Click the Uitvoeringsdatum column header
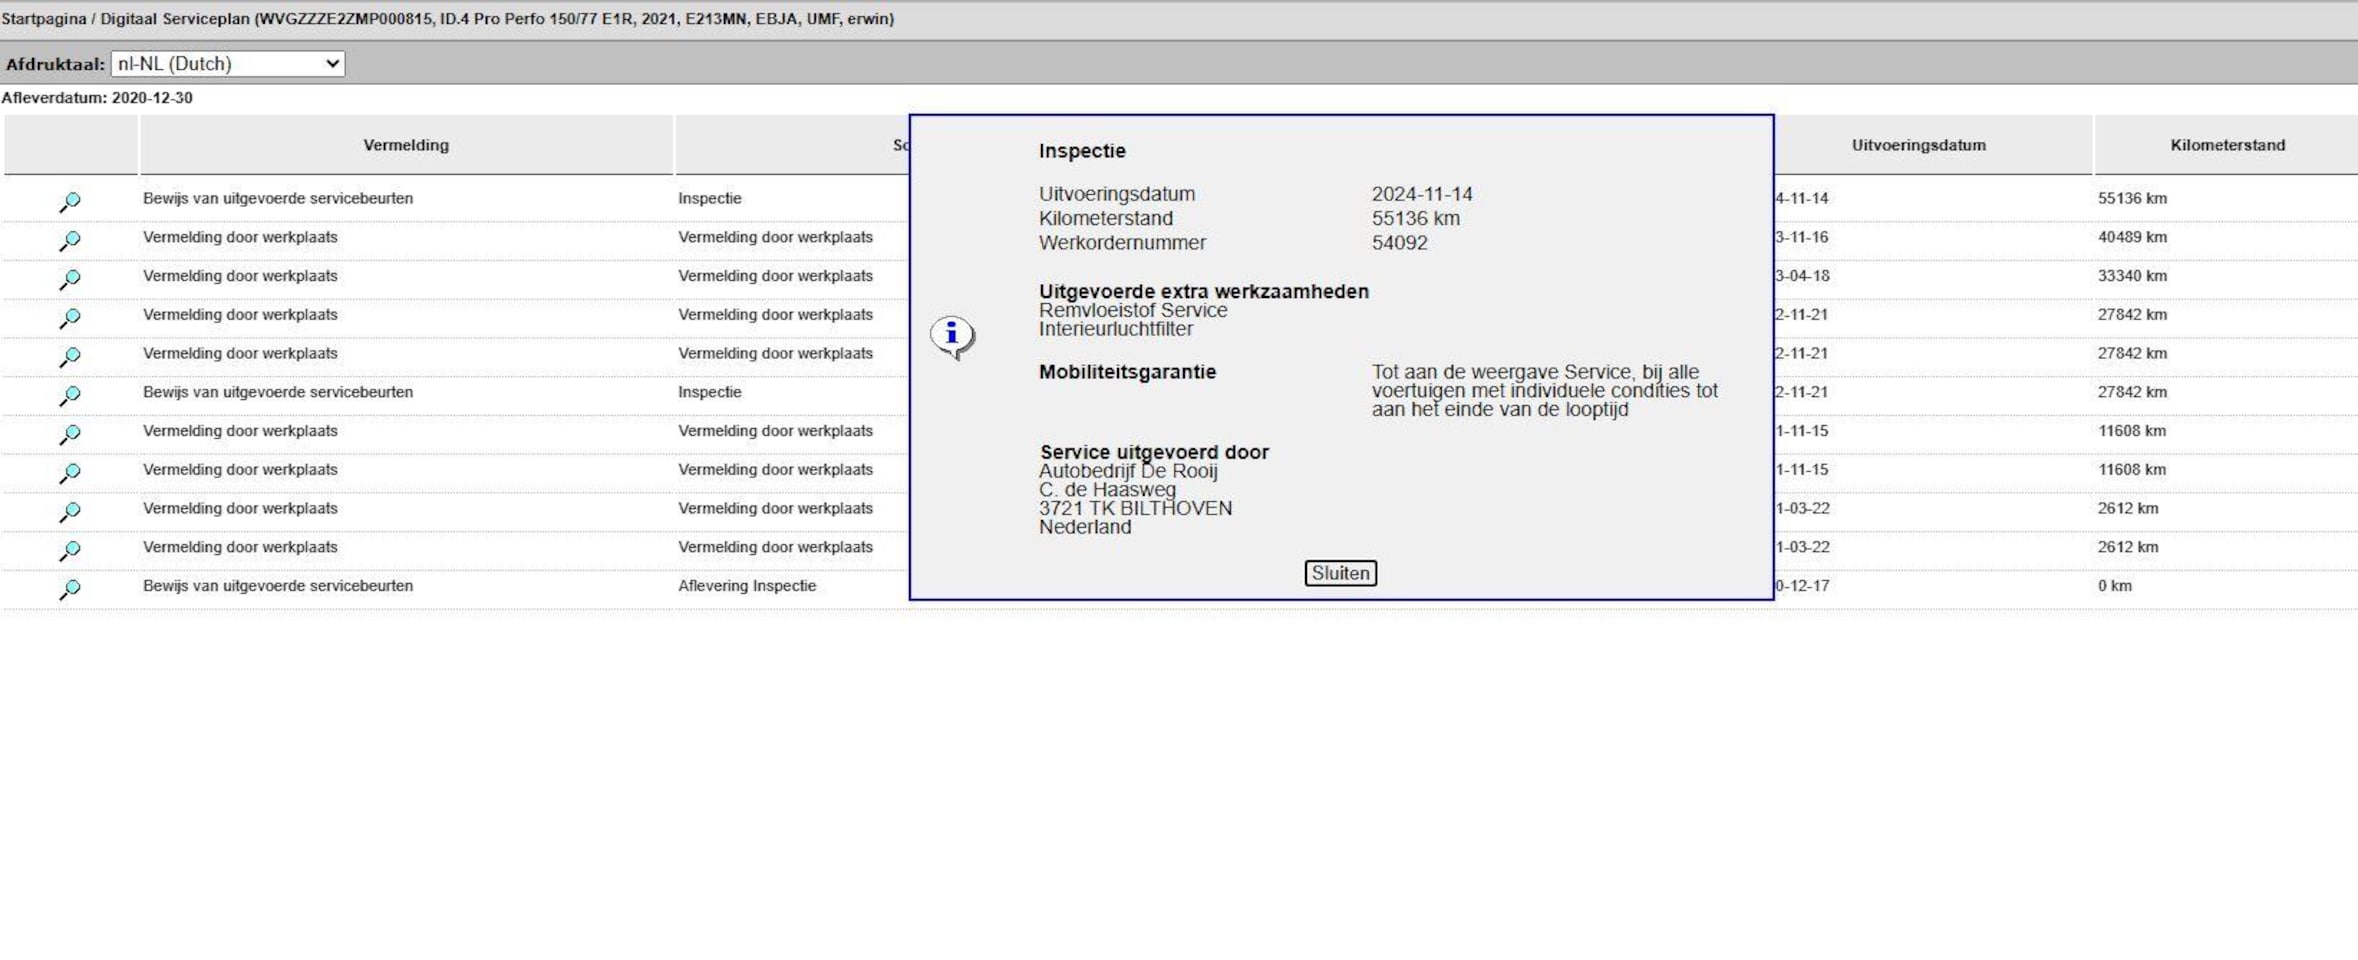2358x960 pixels. pyautogui.click(x=1918, y=145)
